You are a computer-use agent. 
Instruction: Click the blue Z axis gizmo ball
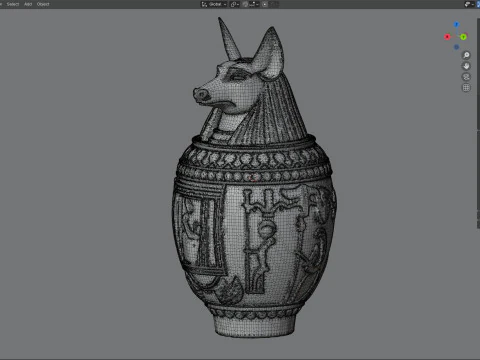[x=456, y=25]
